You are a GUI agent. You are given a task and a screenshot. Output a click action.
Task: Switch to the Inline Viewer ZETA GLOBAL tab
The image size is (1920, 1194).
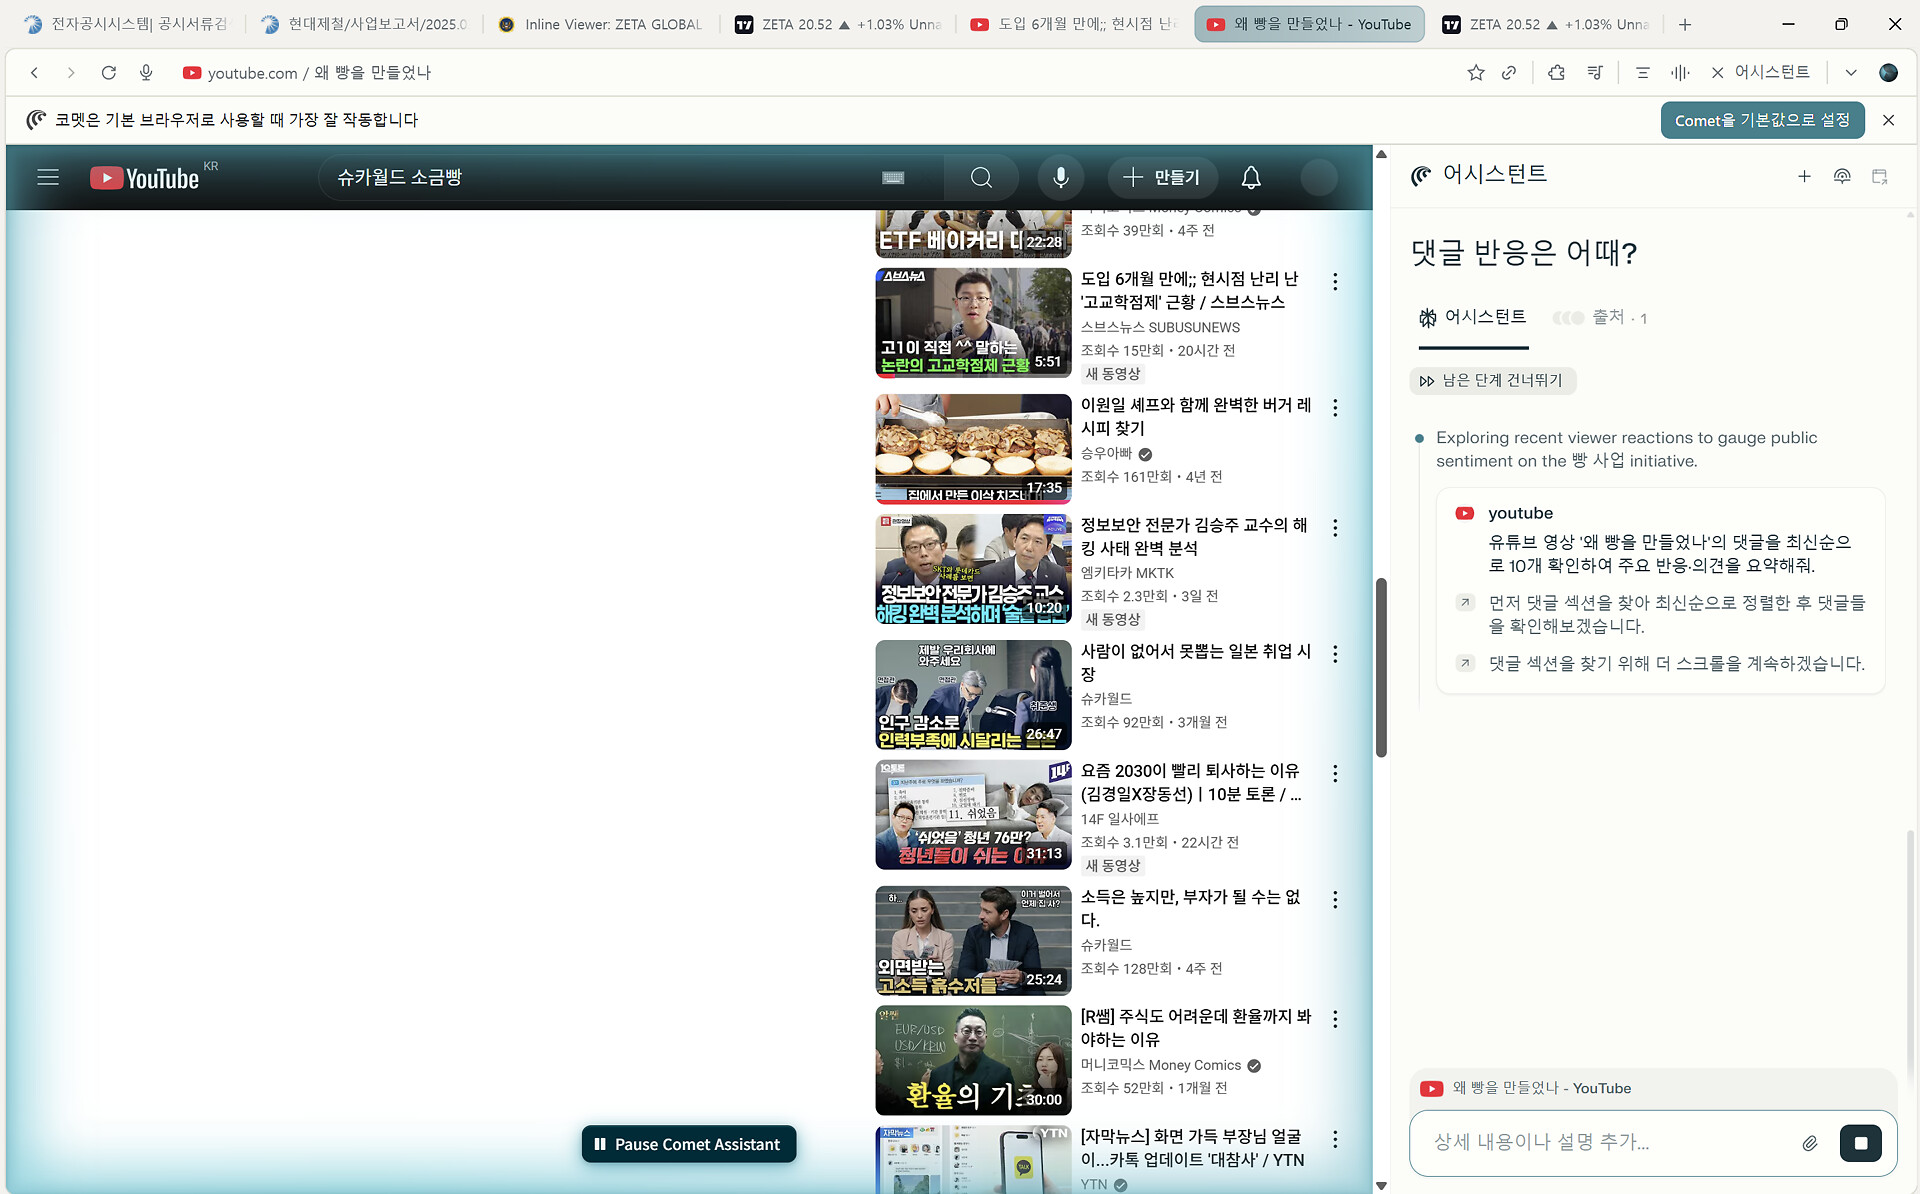tap(601, 24)
